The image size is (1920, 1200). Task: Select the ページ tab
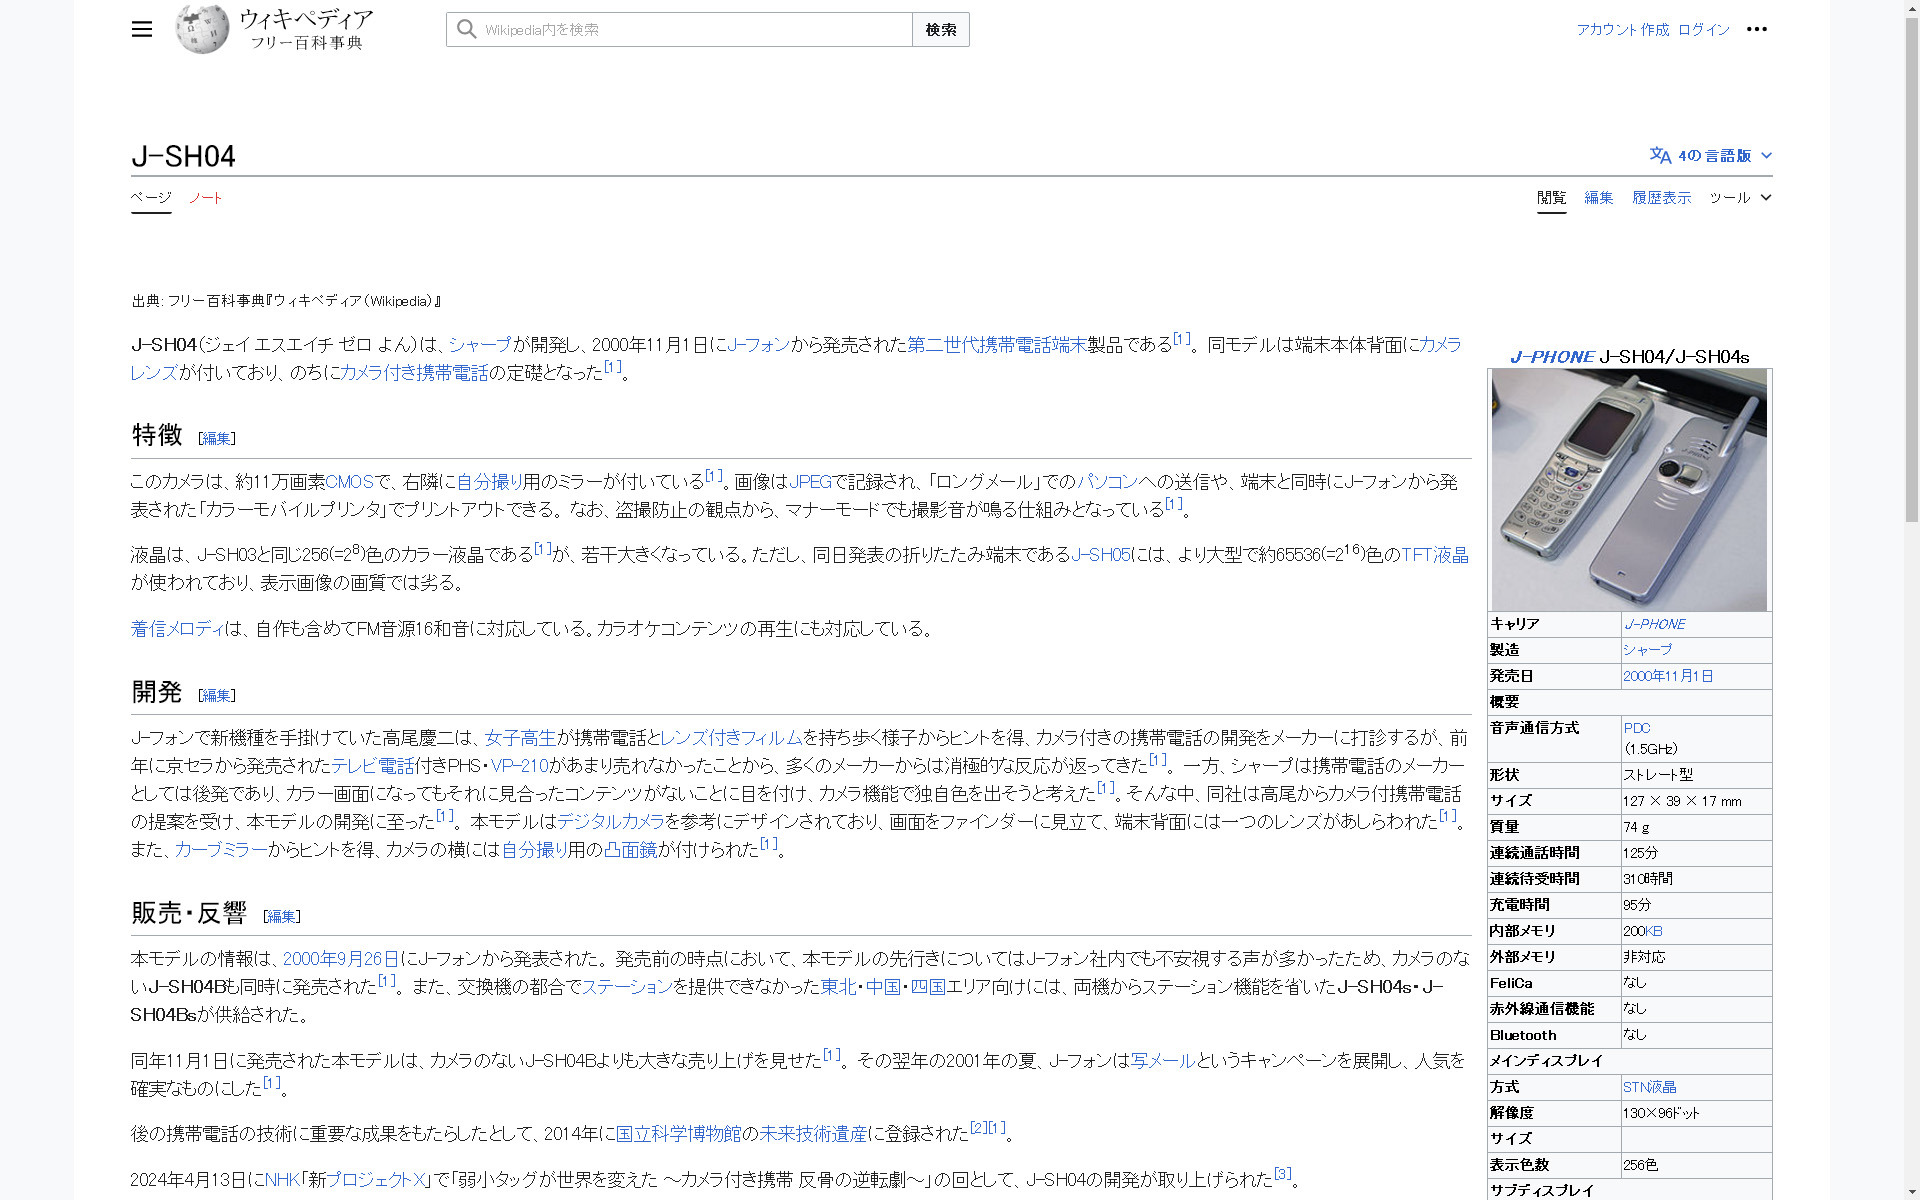coord(150,198)
